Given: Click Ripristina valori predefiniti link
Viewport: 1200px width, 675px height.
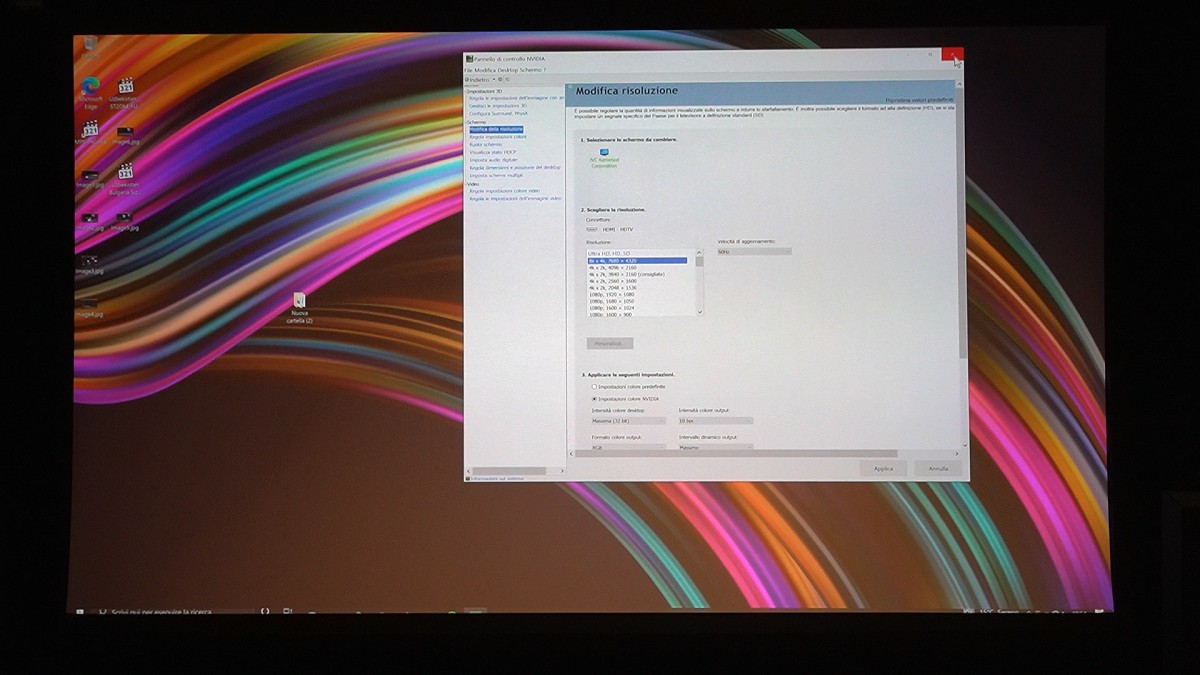Looking at the screenshot, I should coord(919,100).
